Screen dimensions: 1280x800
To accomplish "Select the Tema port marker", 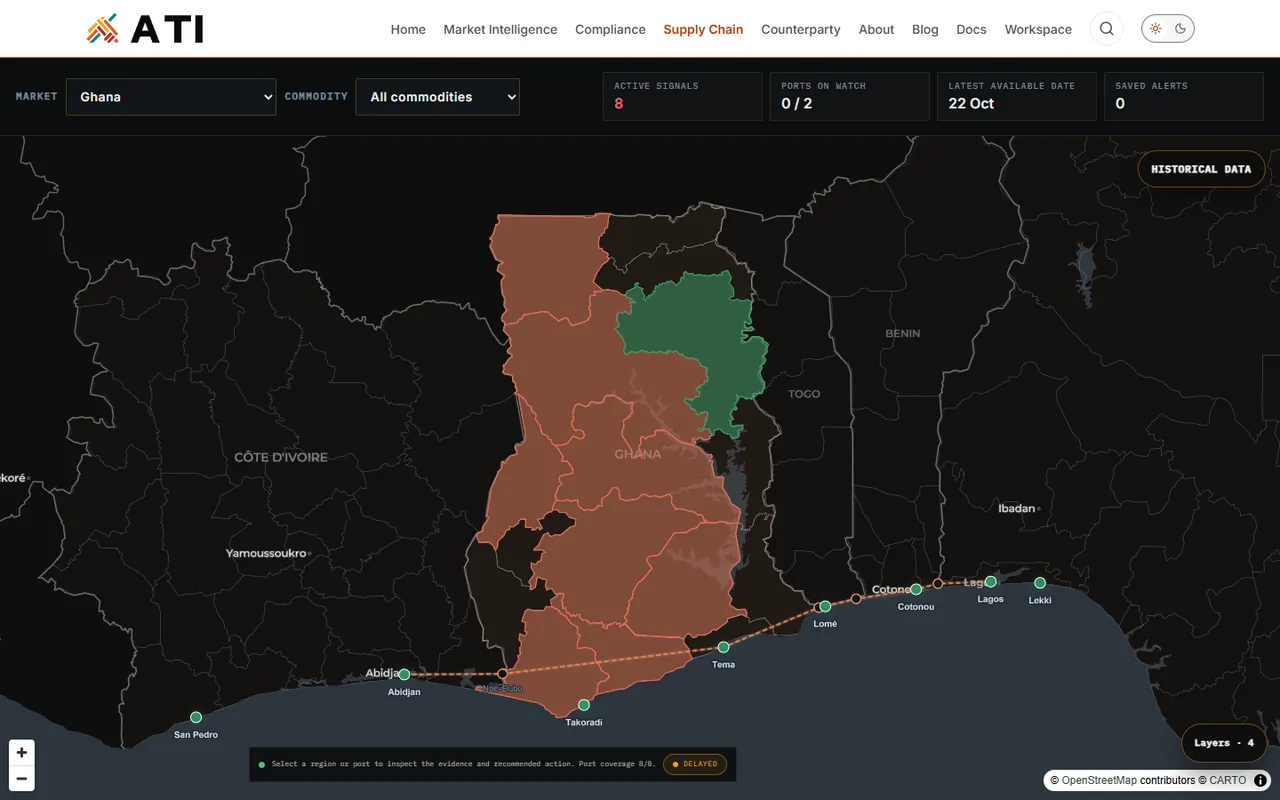I will pos(724,647).
